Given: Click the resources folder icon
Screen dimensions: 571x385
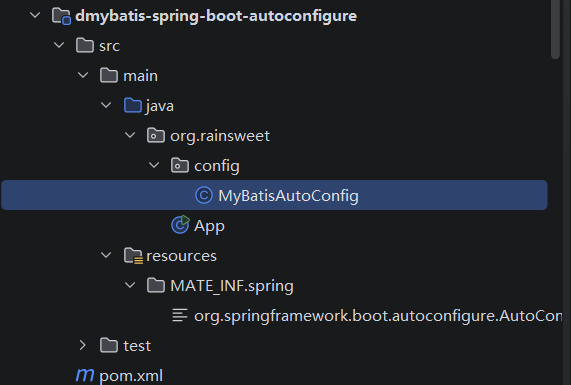Looking at the screenshot, I should (133, 255).
